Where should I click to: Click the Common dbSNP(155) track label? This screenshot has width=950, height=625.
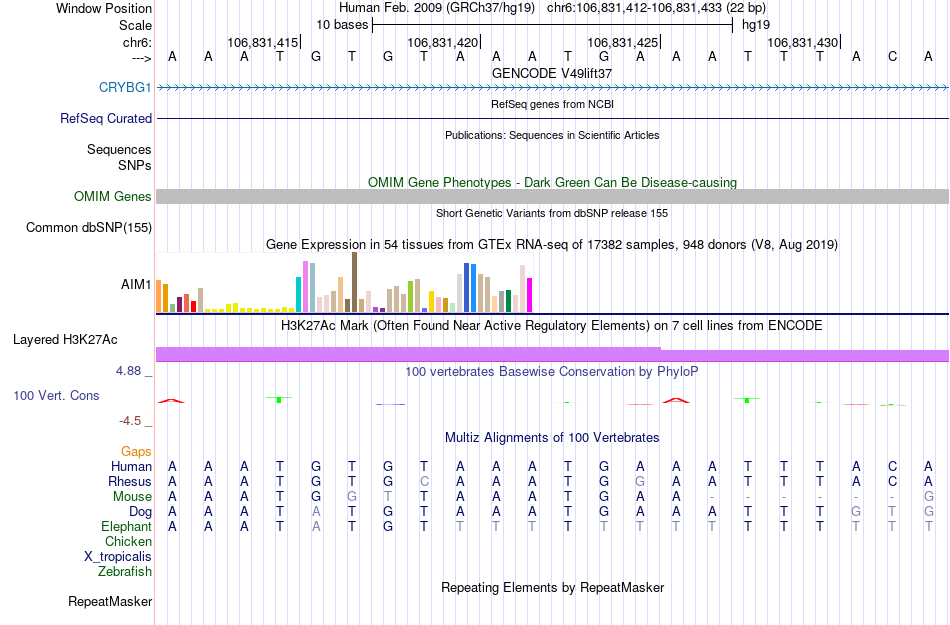88,228
